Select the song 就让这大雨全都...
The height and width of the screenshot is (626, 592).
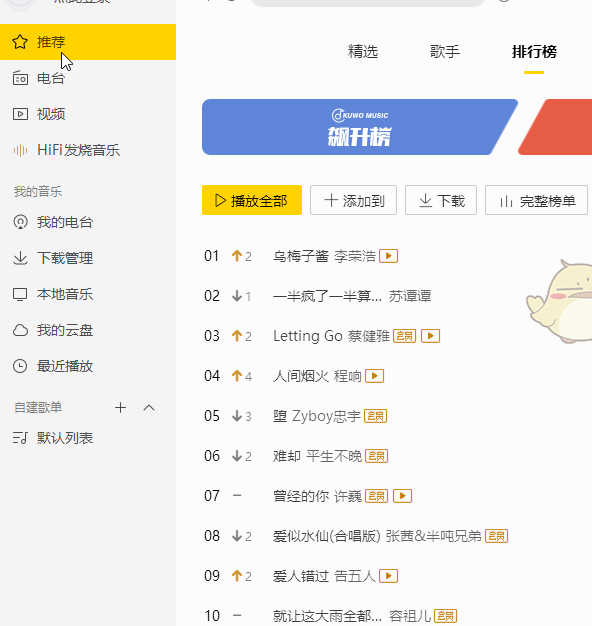tap(327, 616)
